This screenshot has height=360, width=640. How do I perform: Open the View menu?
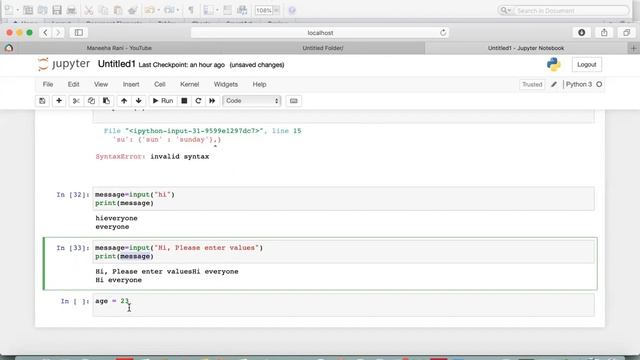coord(101,84)
